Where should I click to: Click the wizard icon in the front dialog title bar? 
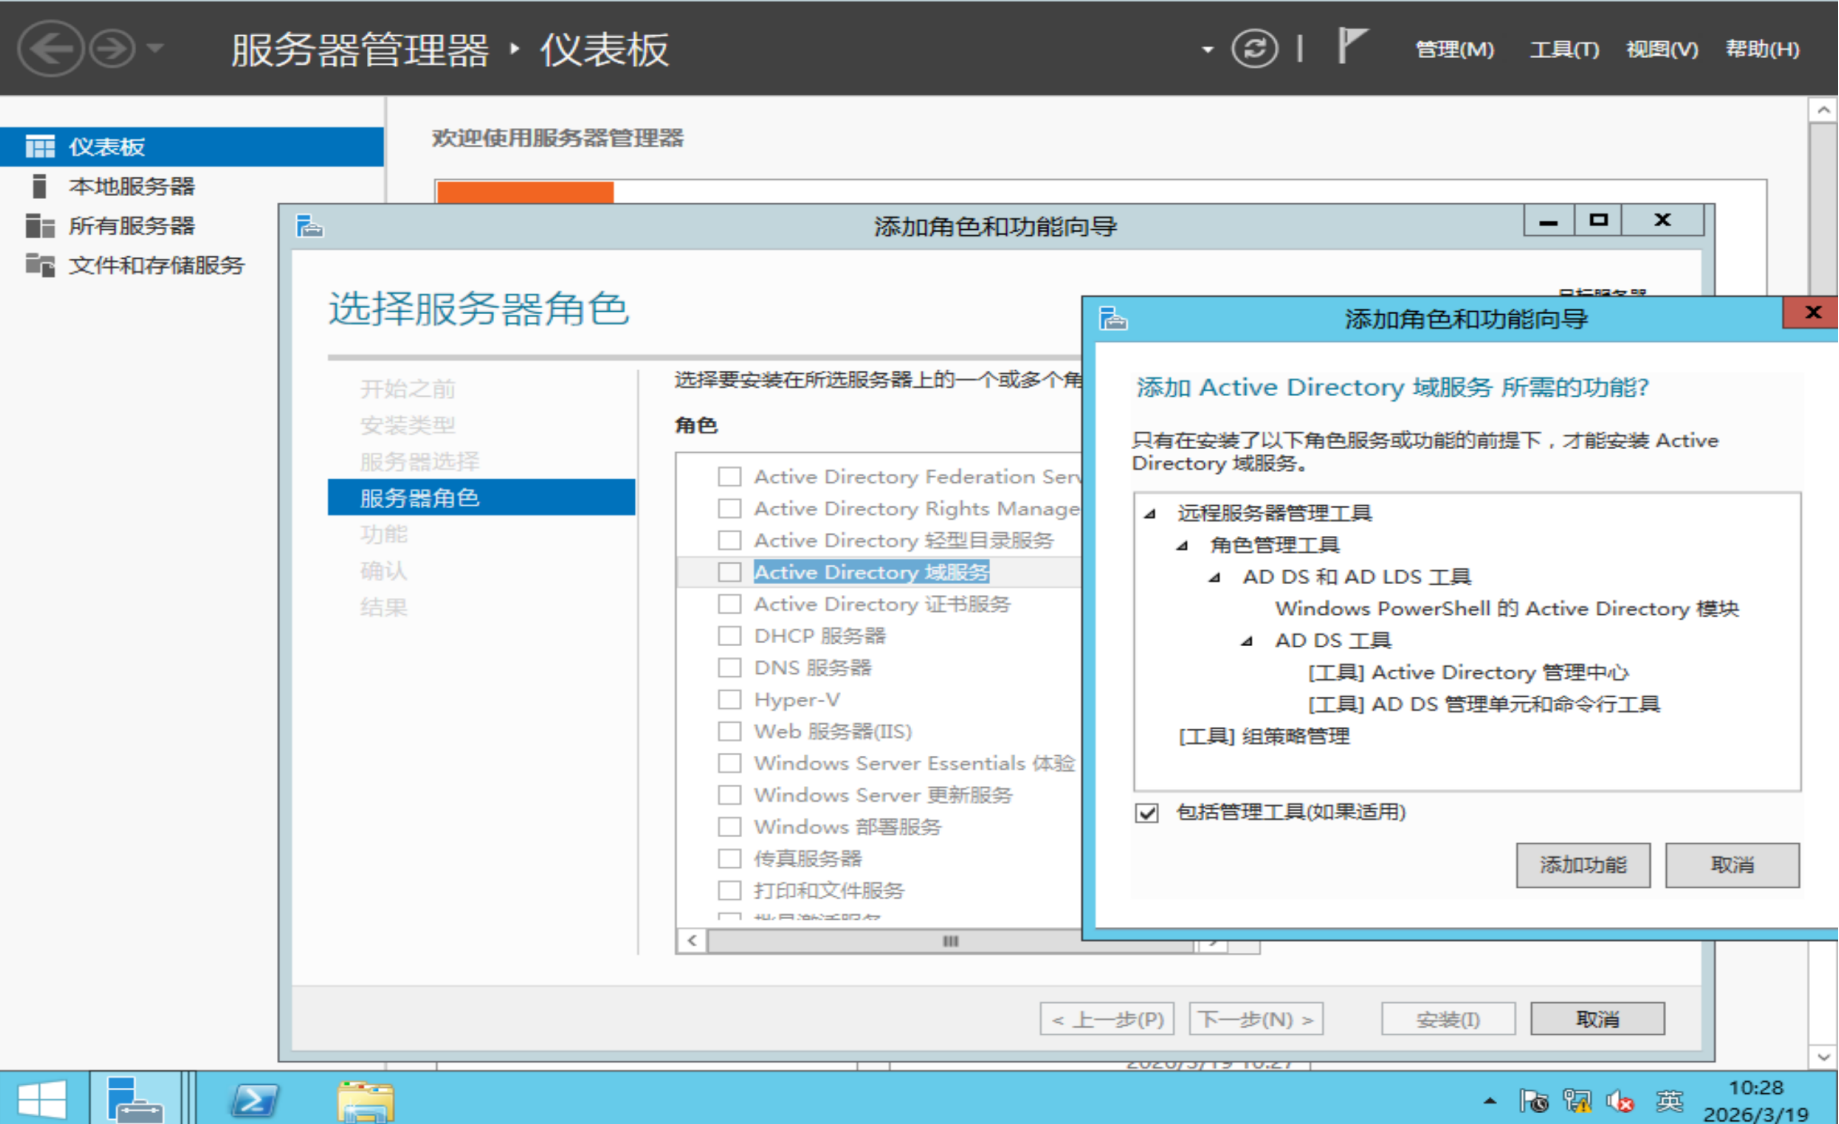point(1113,319)
